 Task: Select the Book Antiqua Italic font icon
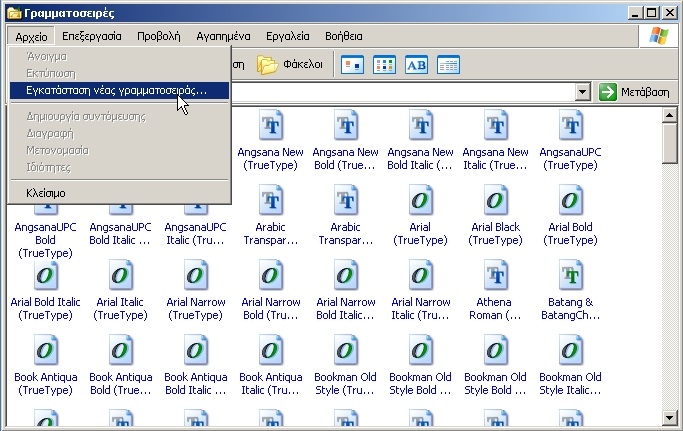pos(270,350)
